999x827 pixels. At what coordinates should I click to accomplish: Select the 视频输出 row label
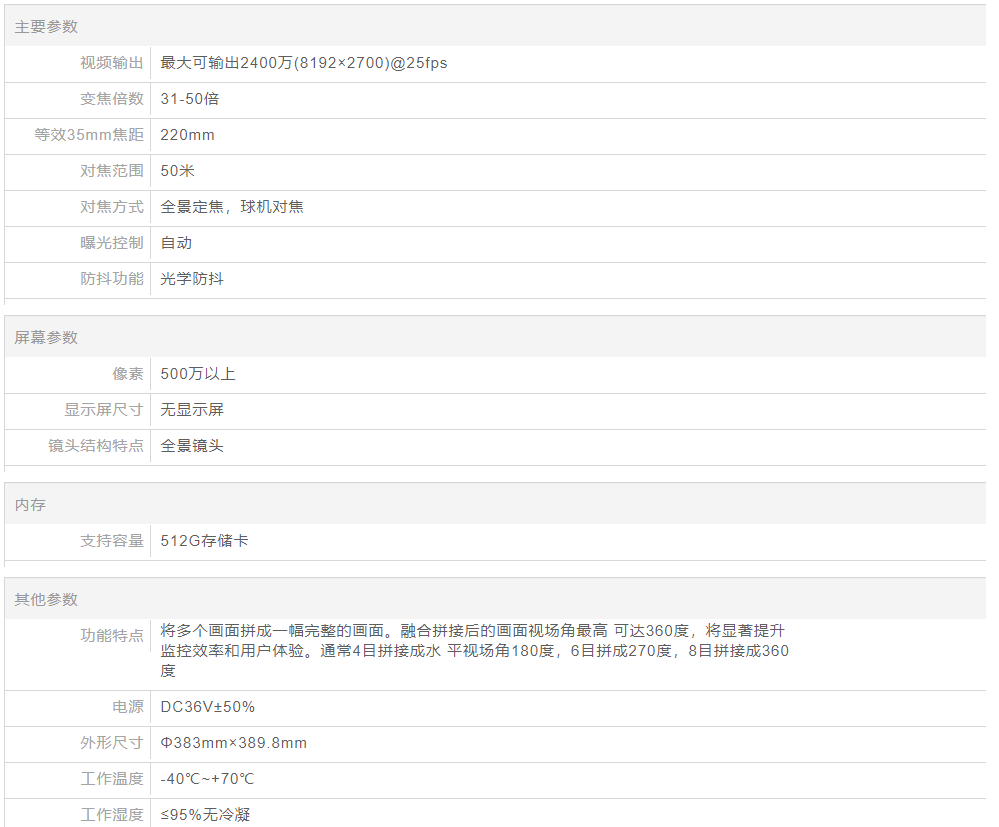[112, 63]
